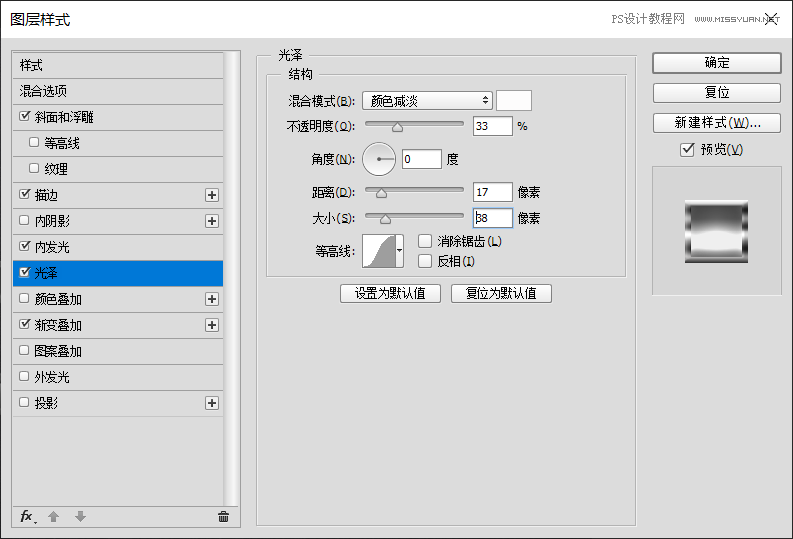The height and width of the screenshot is (539, 793).
Task: Click the 角度 angle input field
Action: pyautogui.click(x=421, y=159)
